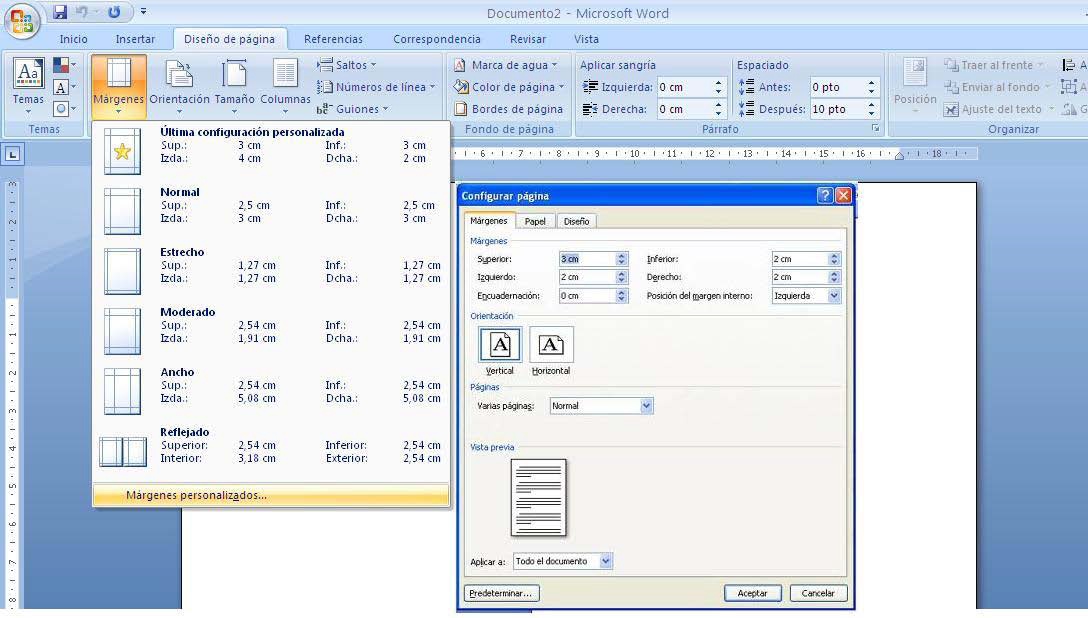Viewport: 1088px width, 618px height.
Task: Click the Encuadernación spinner arrows
Action: click(622, 295)
